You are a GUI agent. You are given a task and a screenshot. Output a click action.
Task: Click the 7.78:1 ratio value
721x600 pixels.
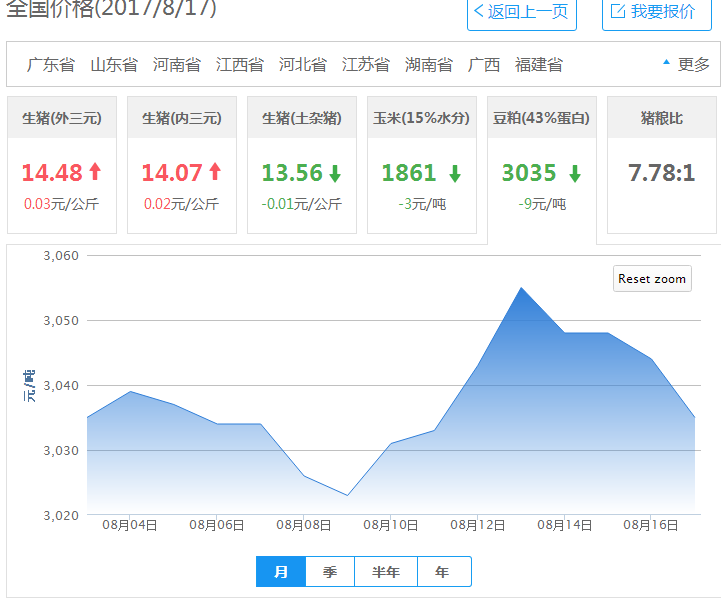point(662,173)
